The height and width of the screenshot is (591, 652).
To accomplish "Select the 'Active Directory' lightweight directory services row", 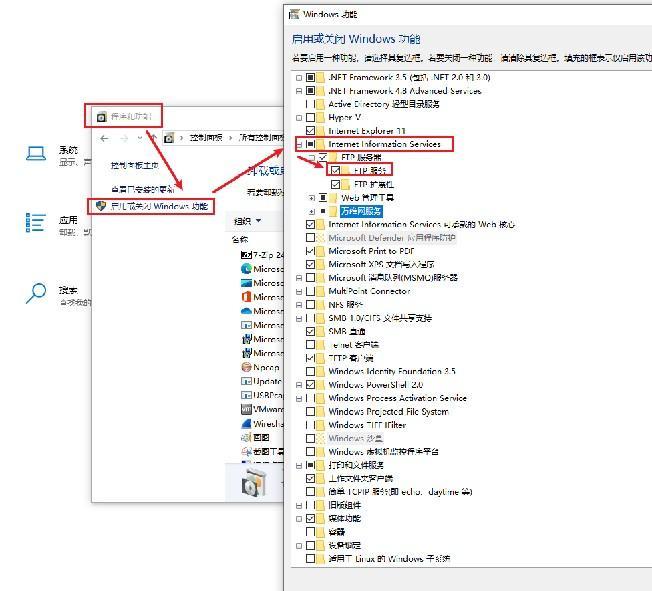I will (x=384, y=104).
